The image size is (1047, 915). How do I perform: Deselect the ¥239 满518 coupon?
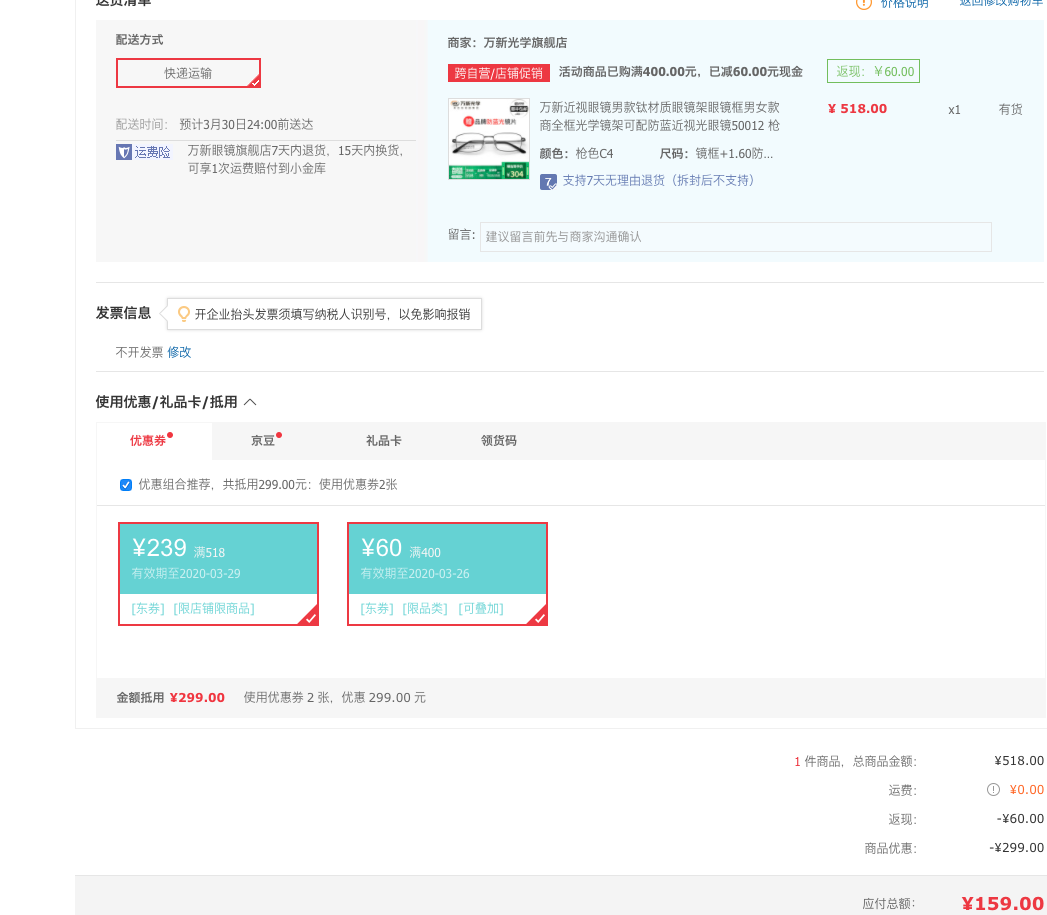[218, 574]
